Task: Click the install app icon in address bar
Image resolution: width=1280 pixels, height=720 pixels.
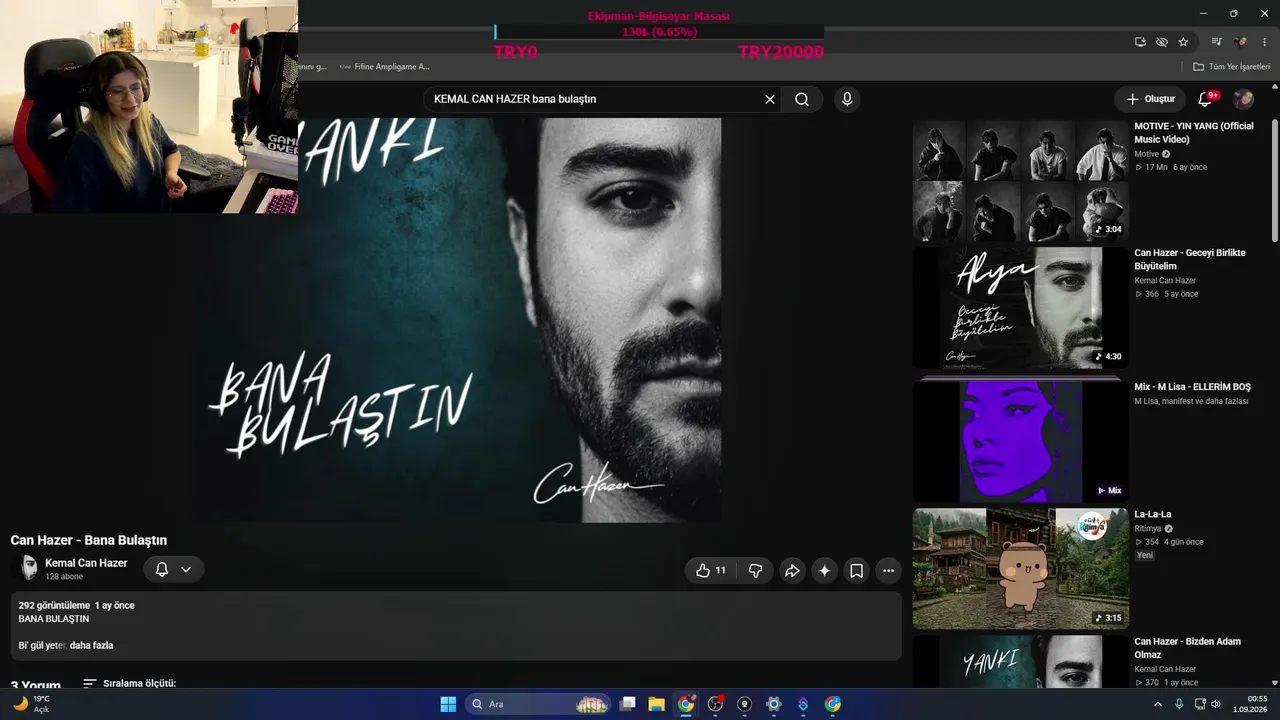Action: coord(1140,42)
